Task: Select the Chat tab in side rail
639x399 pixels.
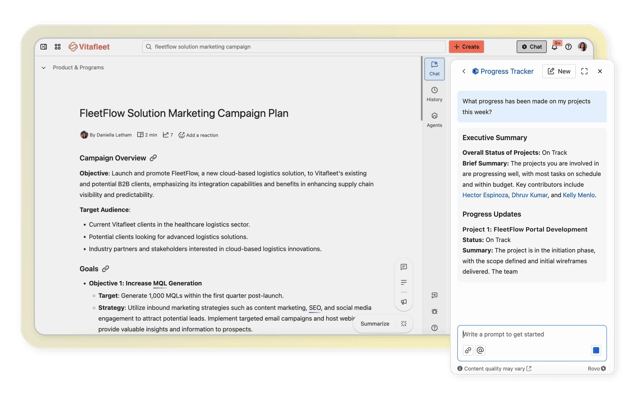Action: tap(434, 68)
